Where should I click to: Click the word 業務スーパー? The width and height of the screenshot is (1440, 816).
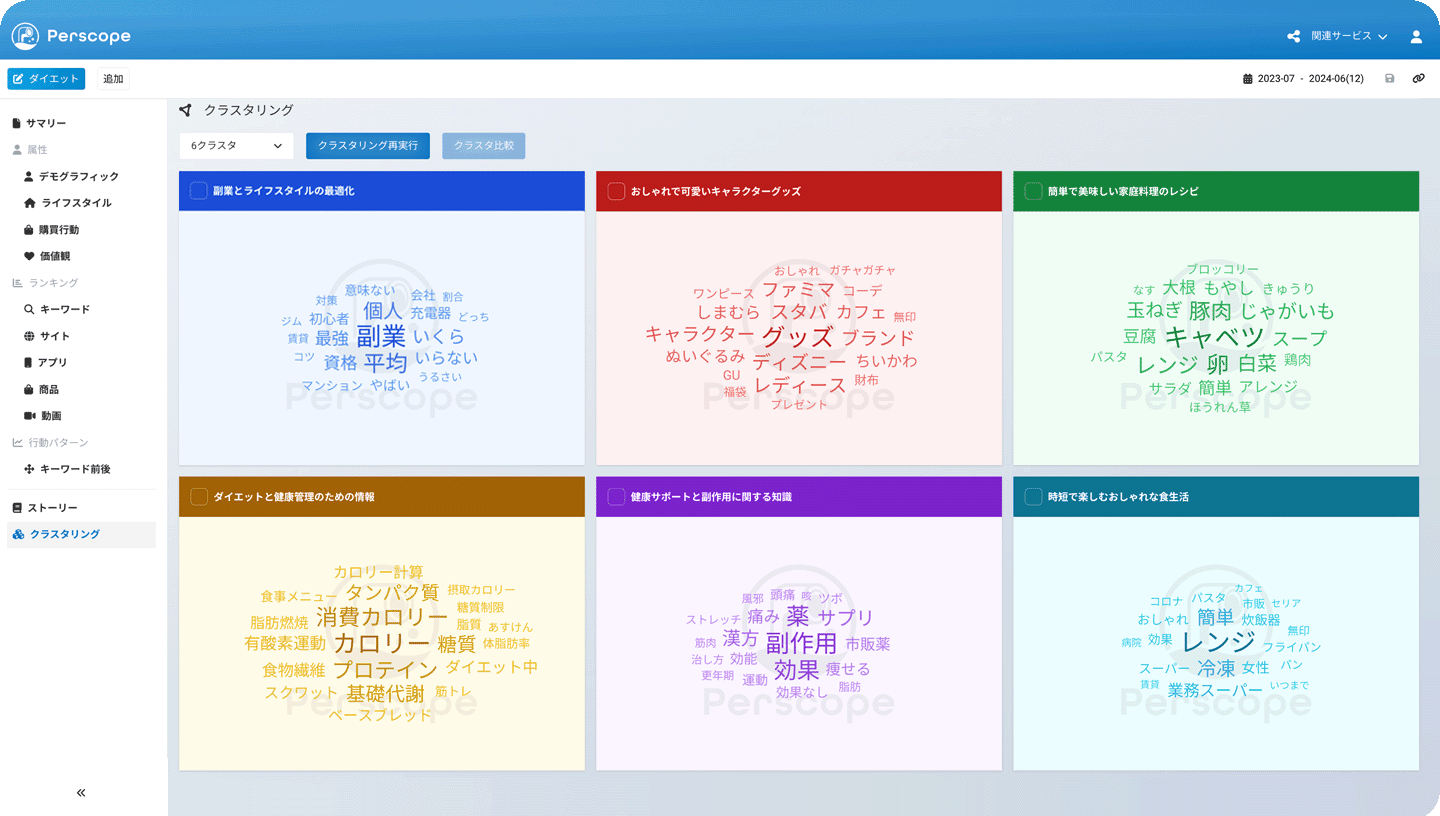[1215, 691]
